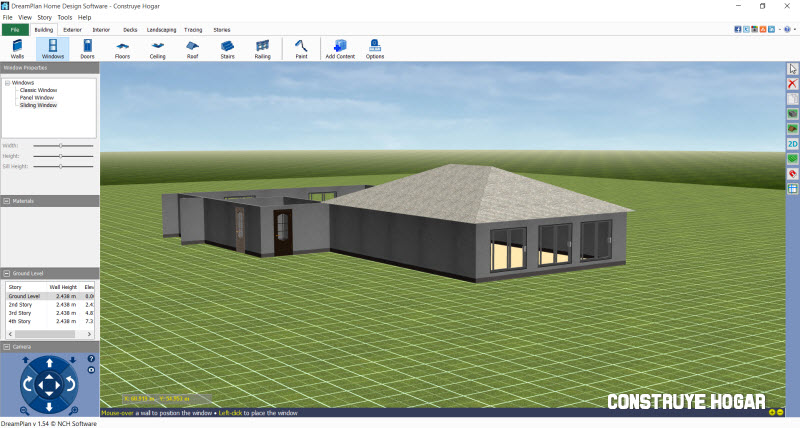Viewport: 800px width, 428px height.
Task: Click the copy pages icon in right toolbar
Action: click(792, 99)
